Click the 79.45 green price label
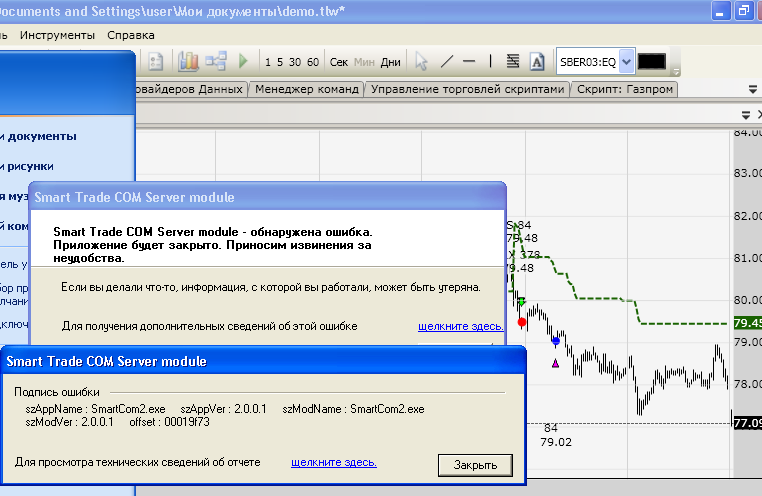 tap(747, 323)
